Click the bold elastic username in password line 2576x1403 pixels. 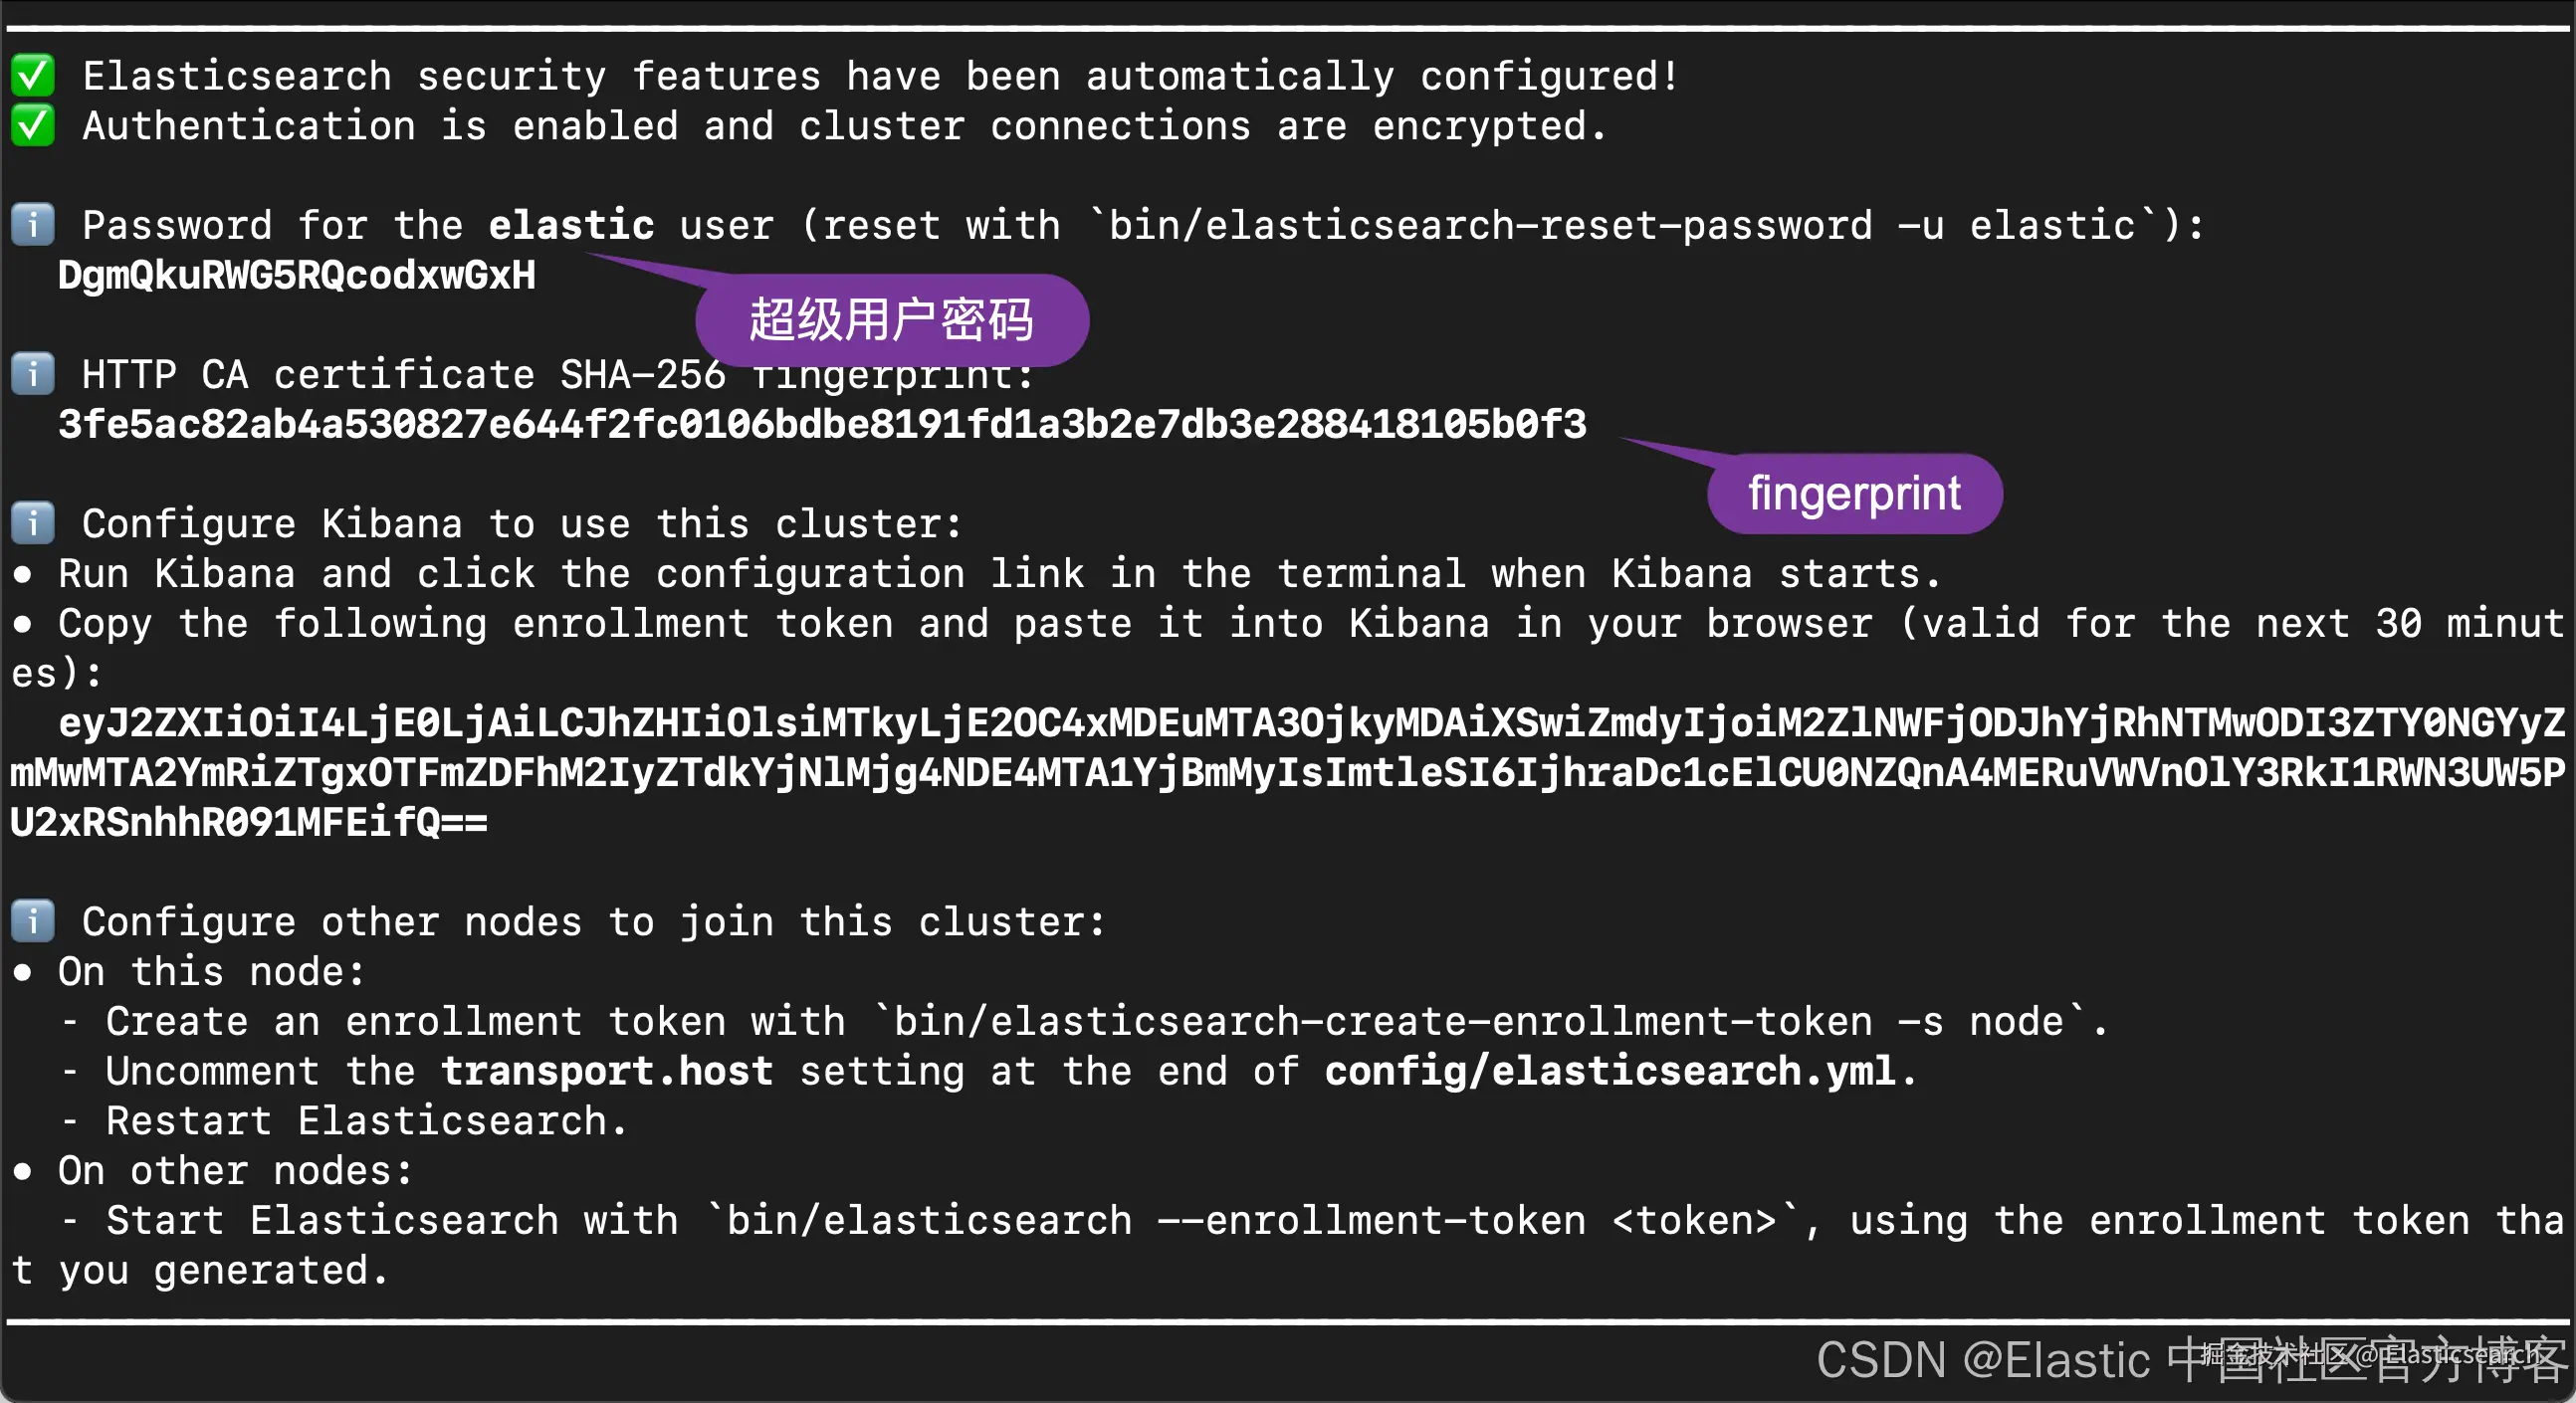[x=571, y=226]
